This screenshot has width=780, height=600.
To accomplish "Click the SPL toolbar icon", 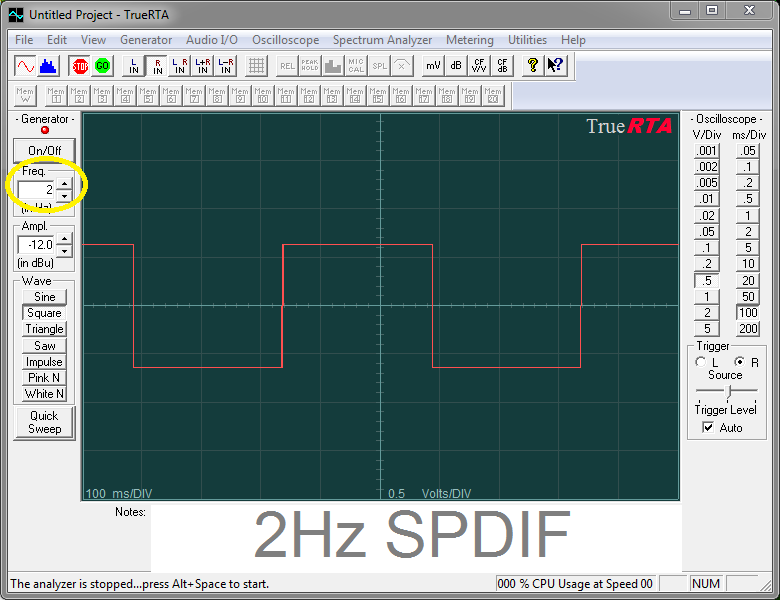I will (380, 66).
